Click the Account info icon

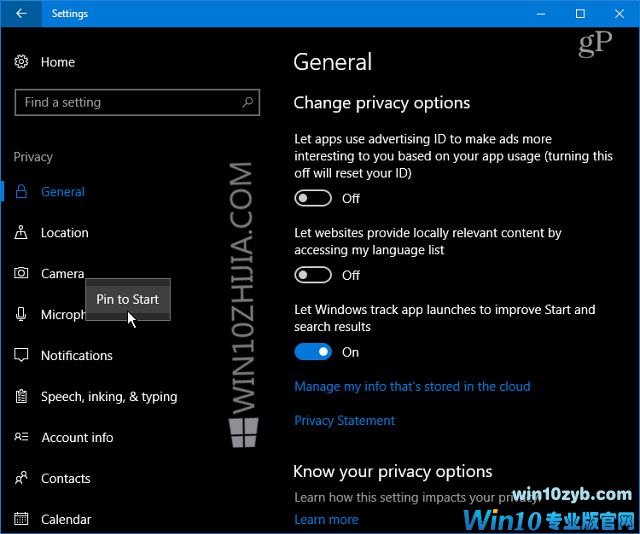pyautogui.click(x=21, y=437)
